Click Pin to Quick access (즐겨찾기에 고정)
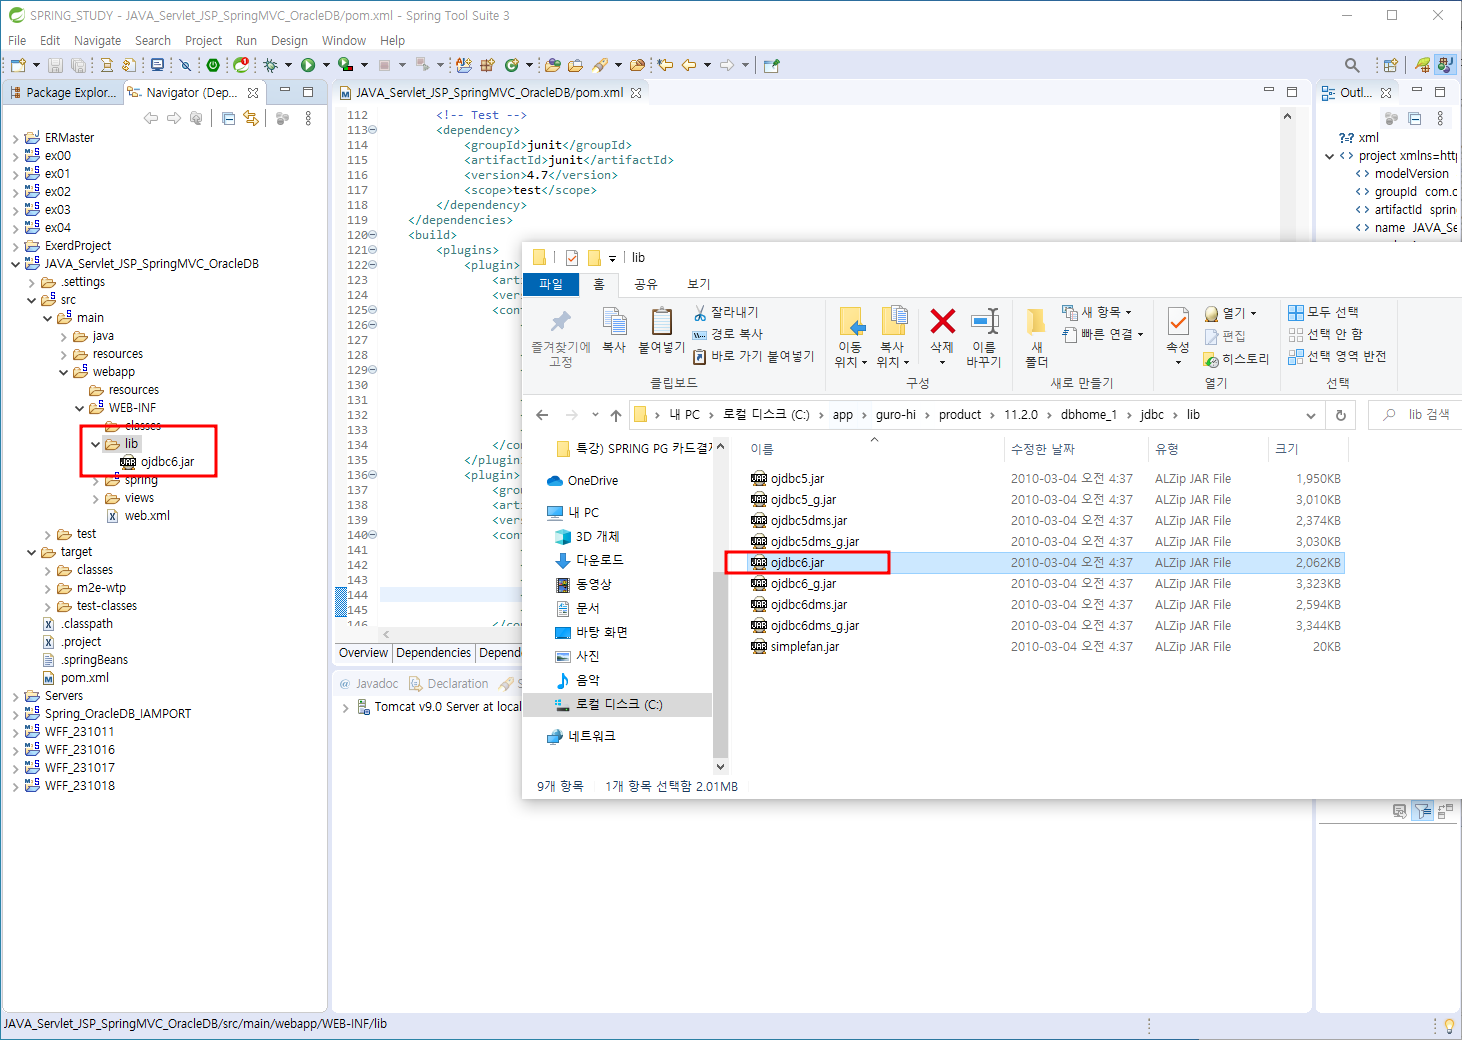The width and height of the screenshot is (1462, 1040). click(x=561, y=337)
